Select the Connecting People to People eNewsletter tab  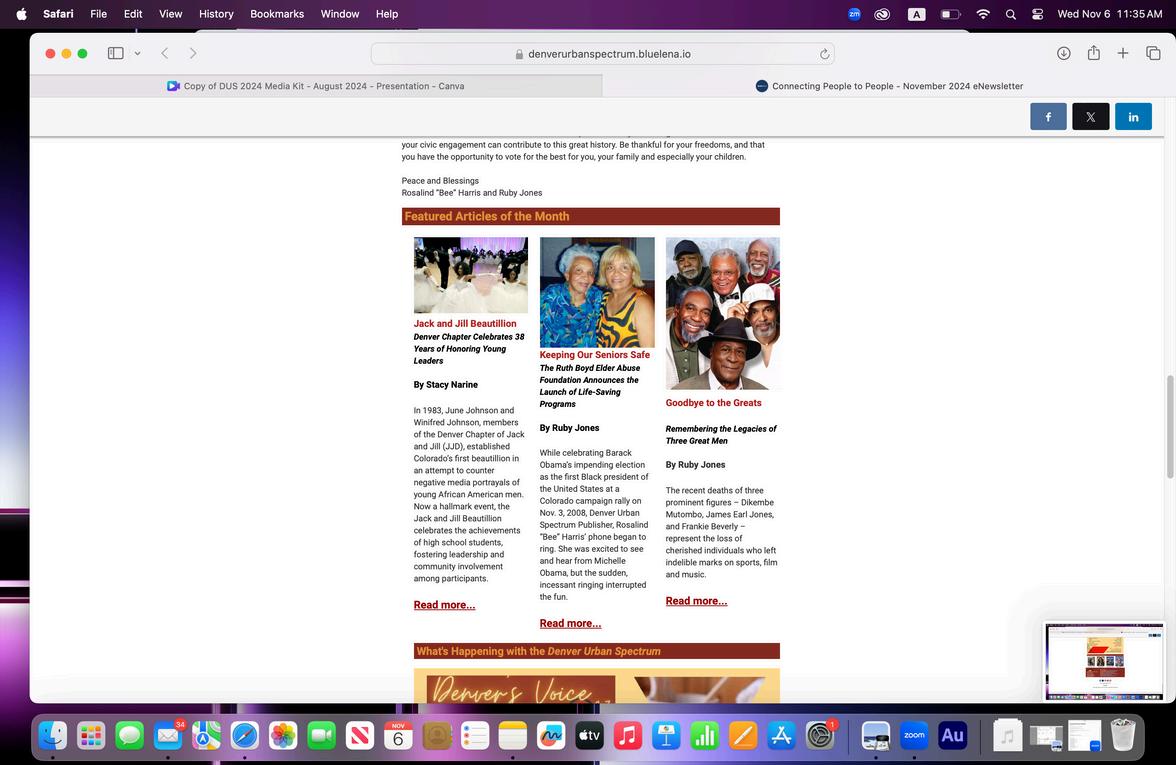click(889, 86)
